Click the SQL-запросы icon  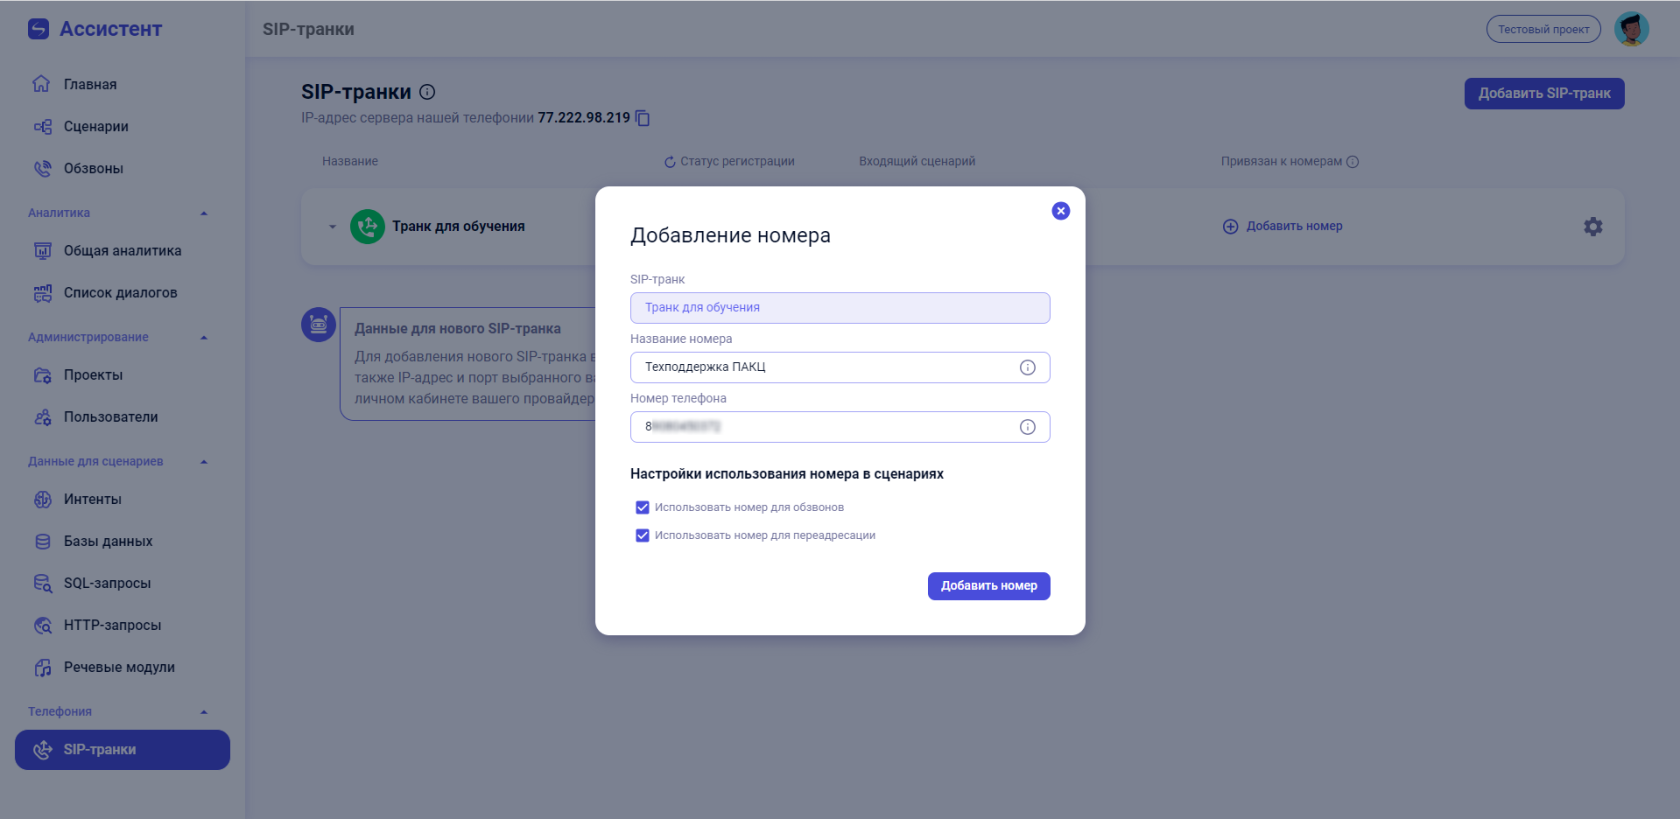point(43,583)
